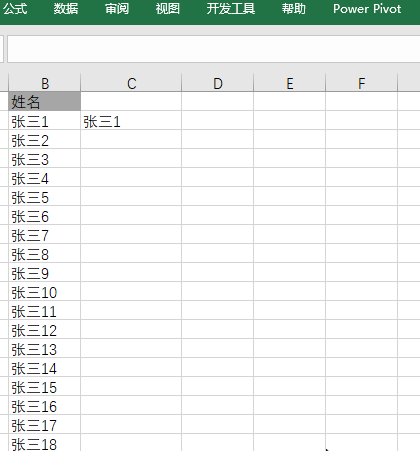Switch to the 审阅 ribbon tab

point(117,9)
